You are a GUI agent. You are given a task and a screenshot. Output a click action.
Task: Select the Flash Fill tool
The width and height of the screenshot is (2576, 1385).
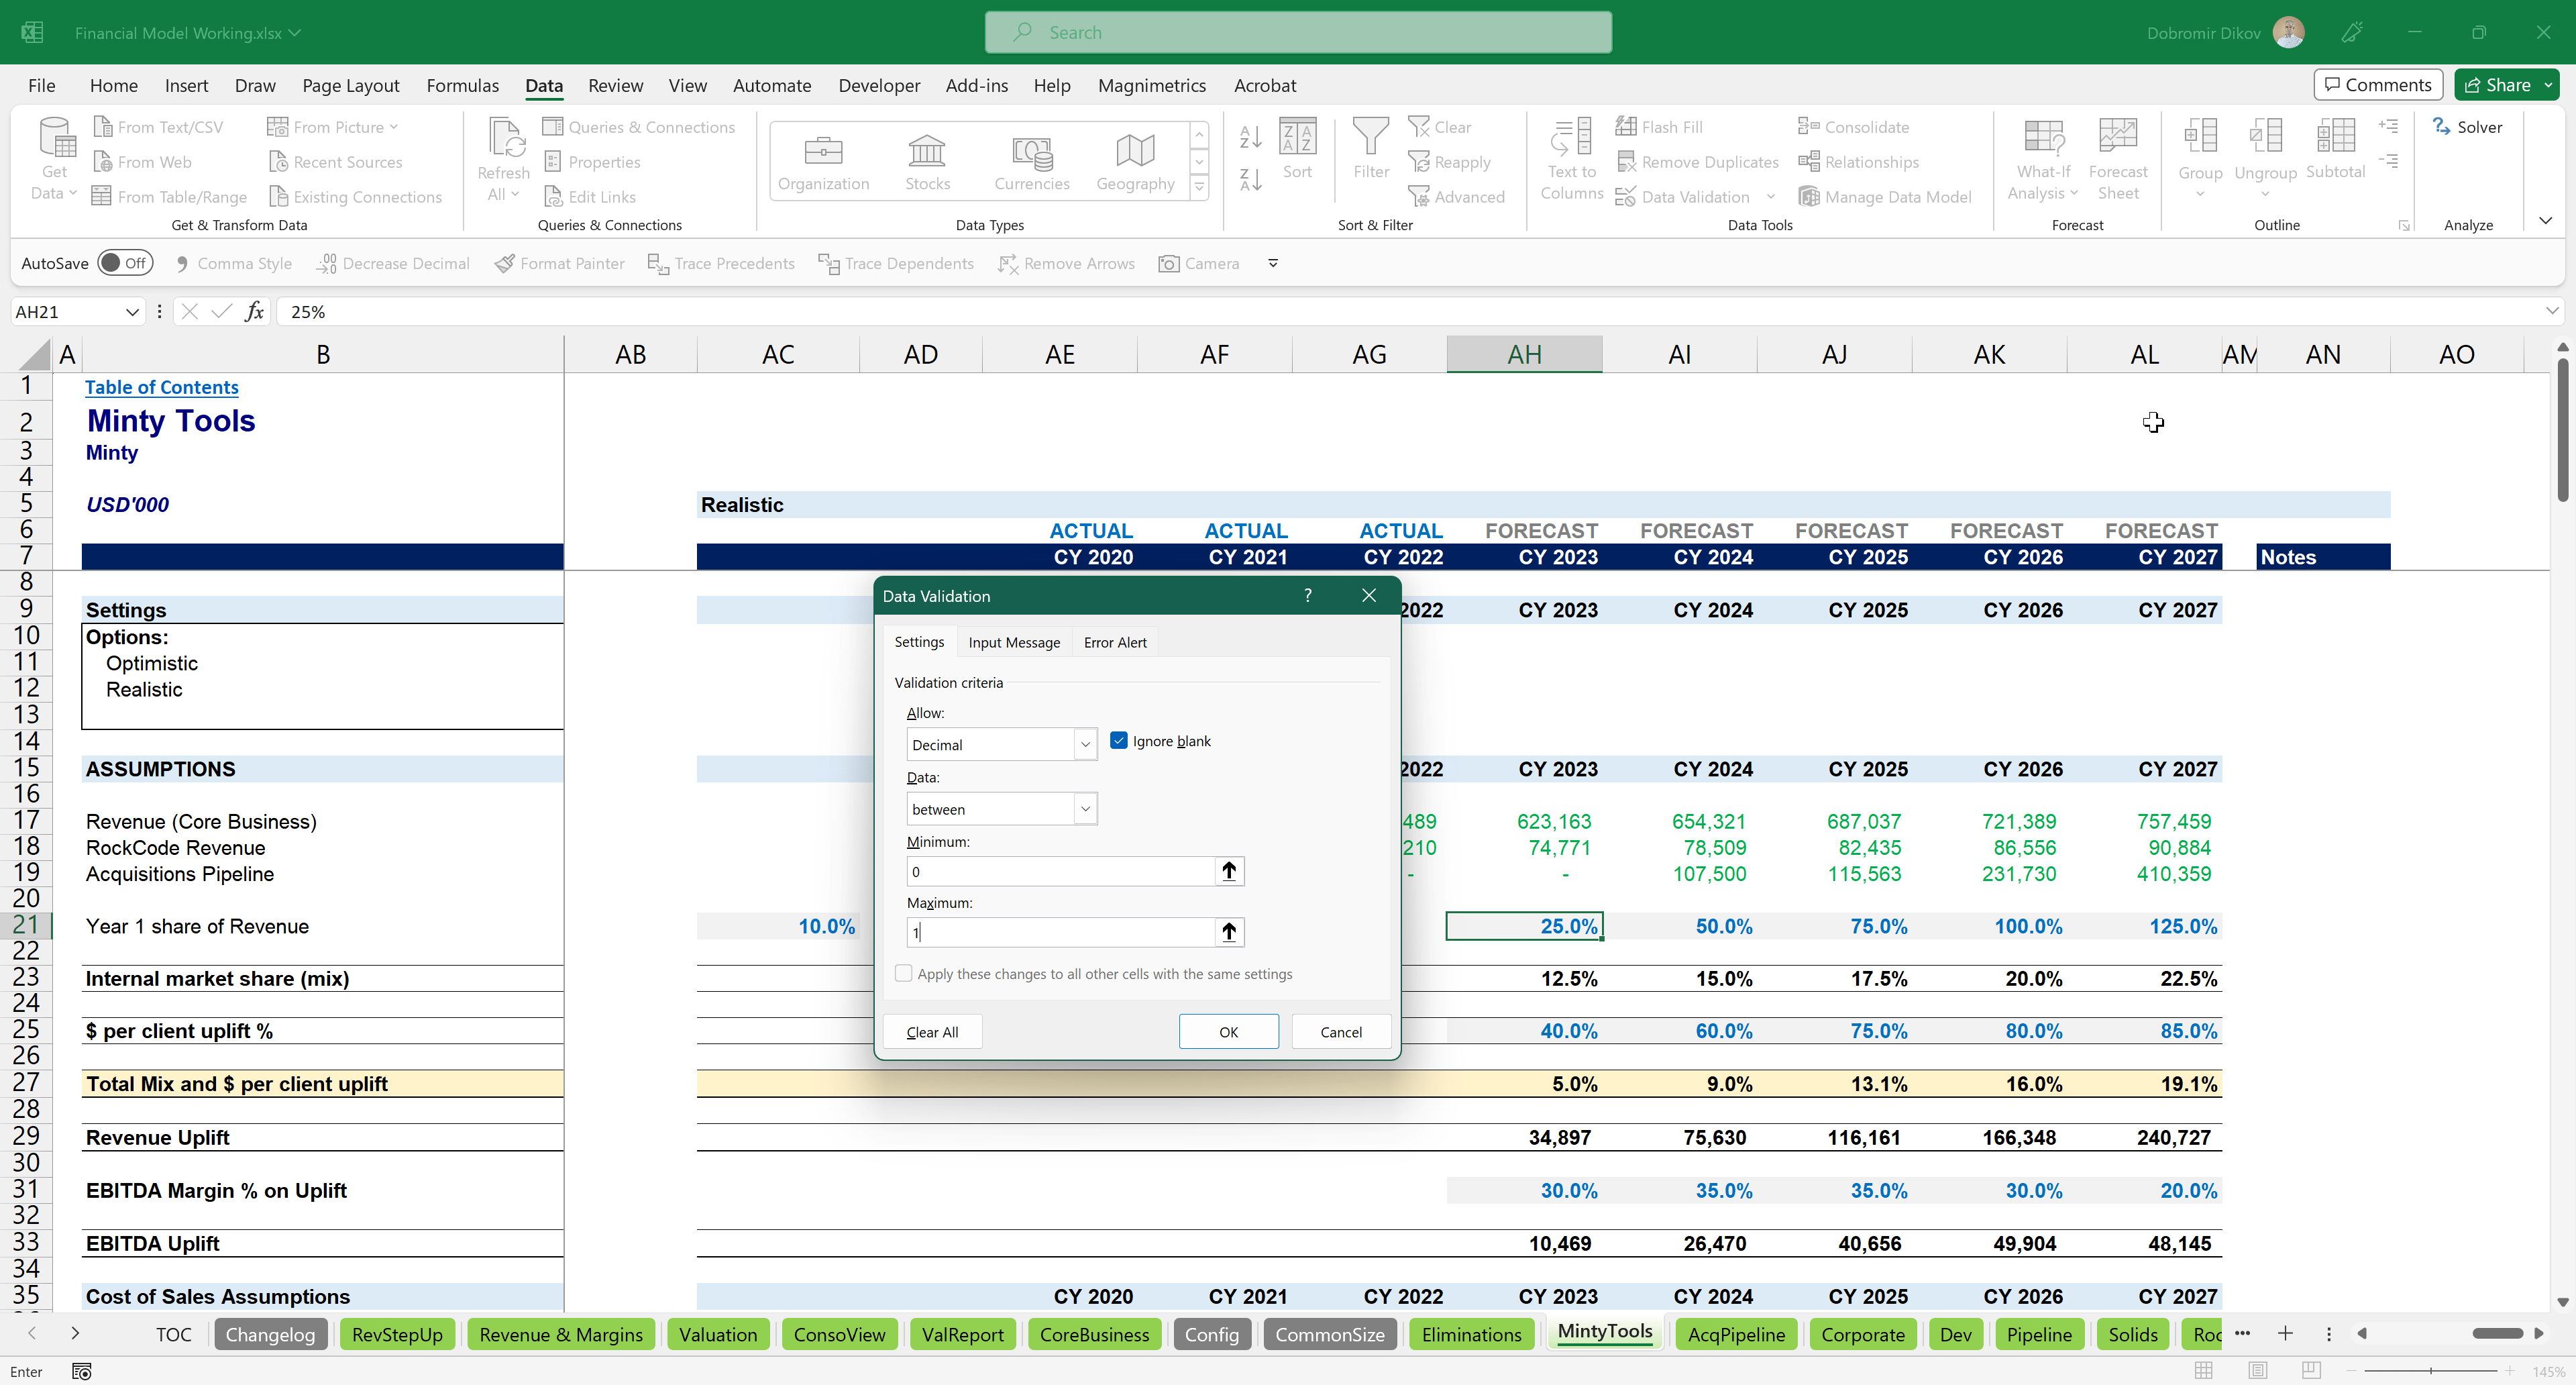1660,126
